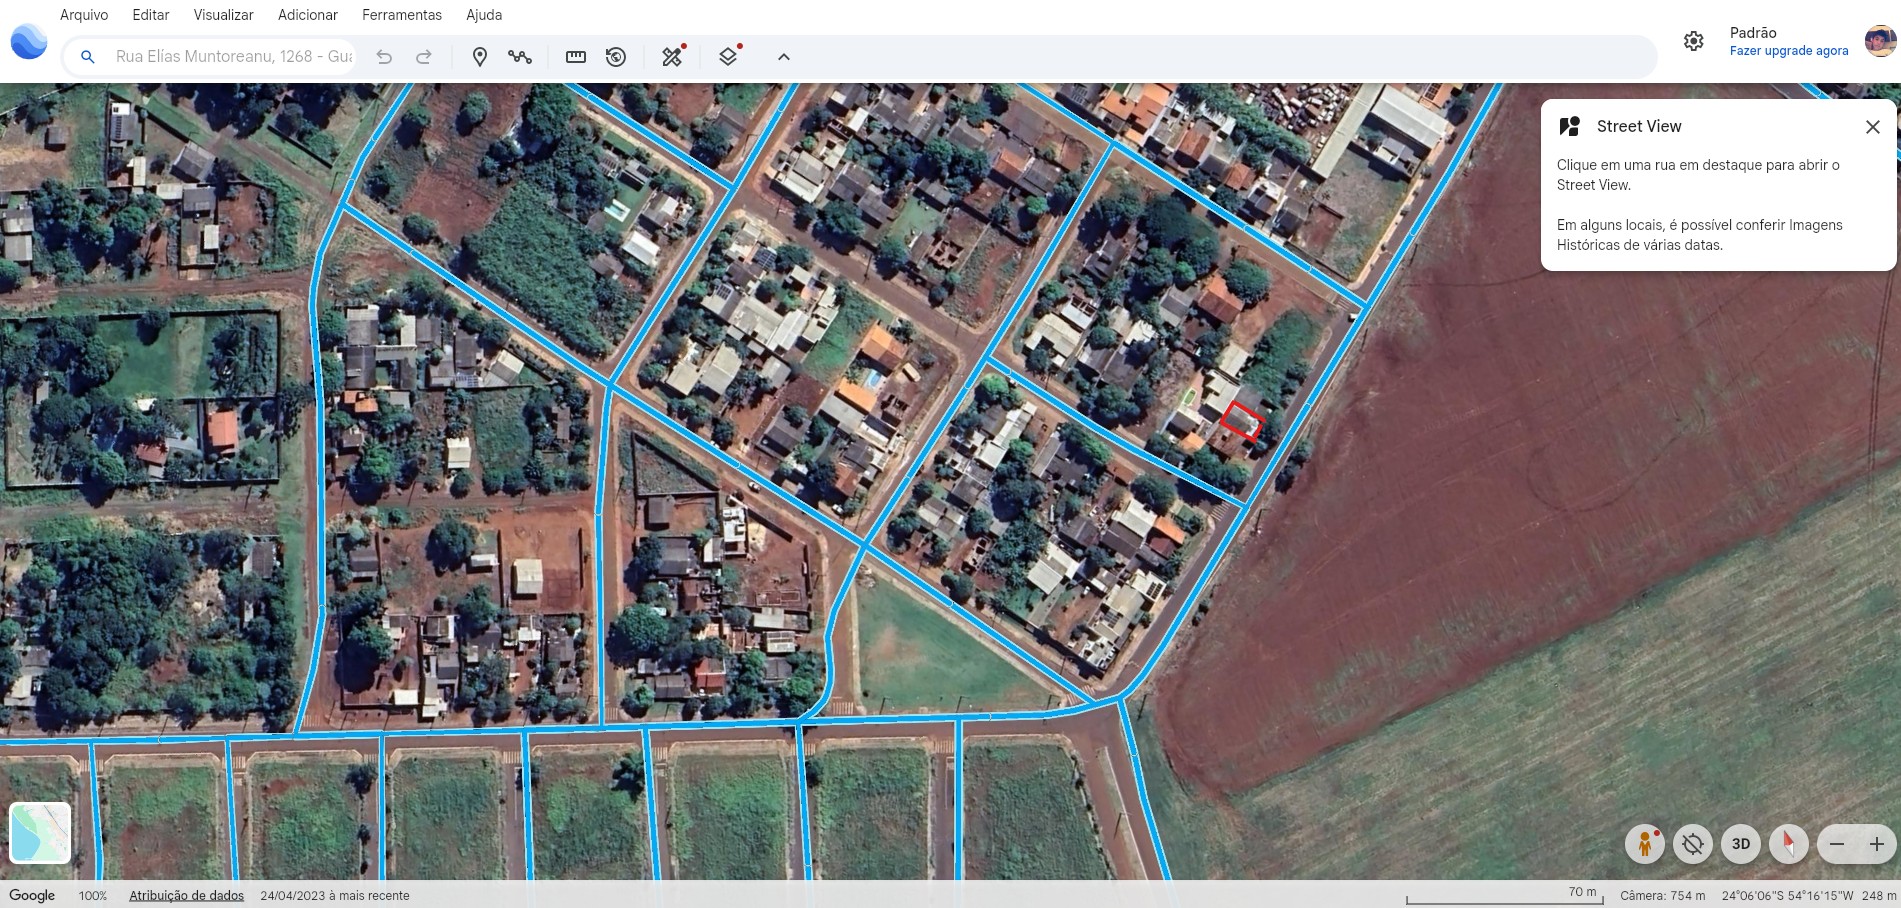Viewport: 1901px width, 908px height.
Task: Click the 'Fazer upgrade agora' link
Action: coord(1788,51)
